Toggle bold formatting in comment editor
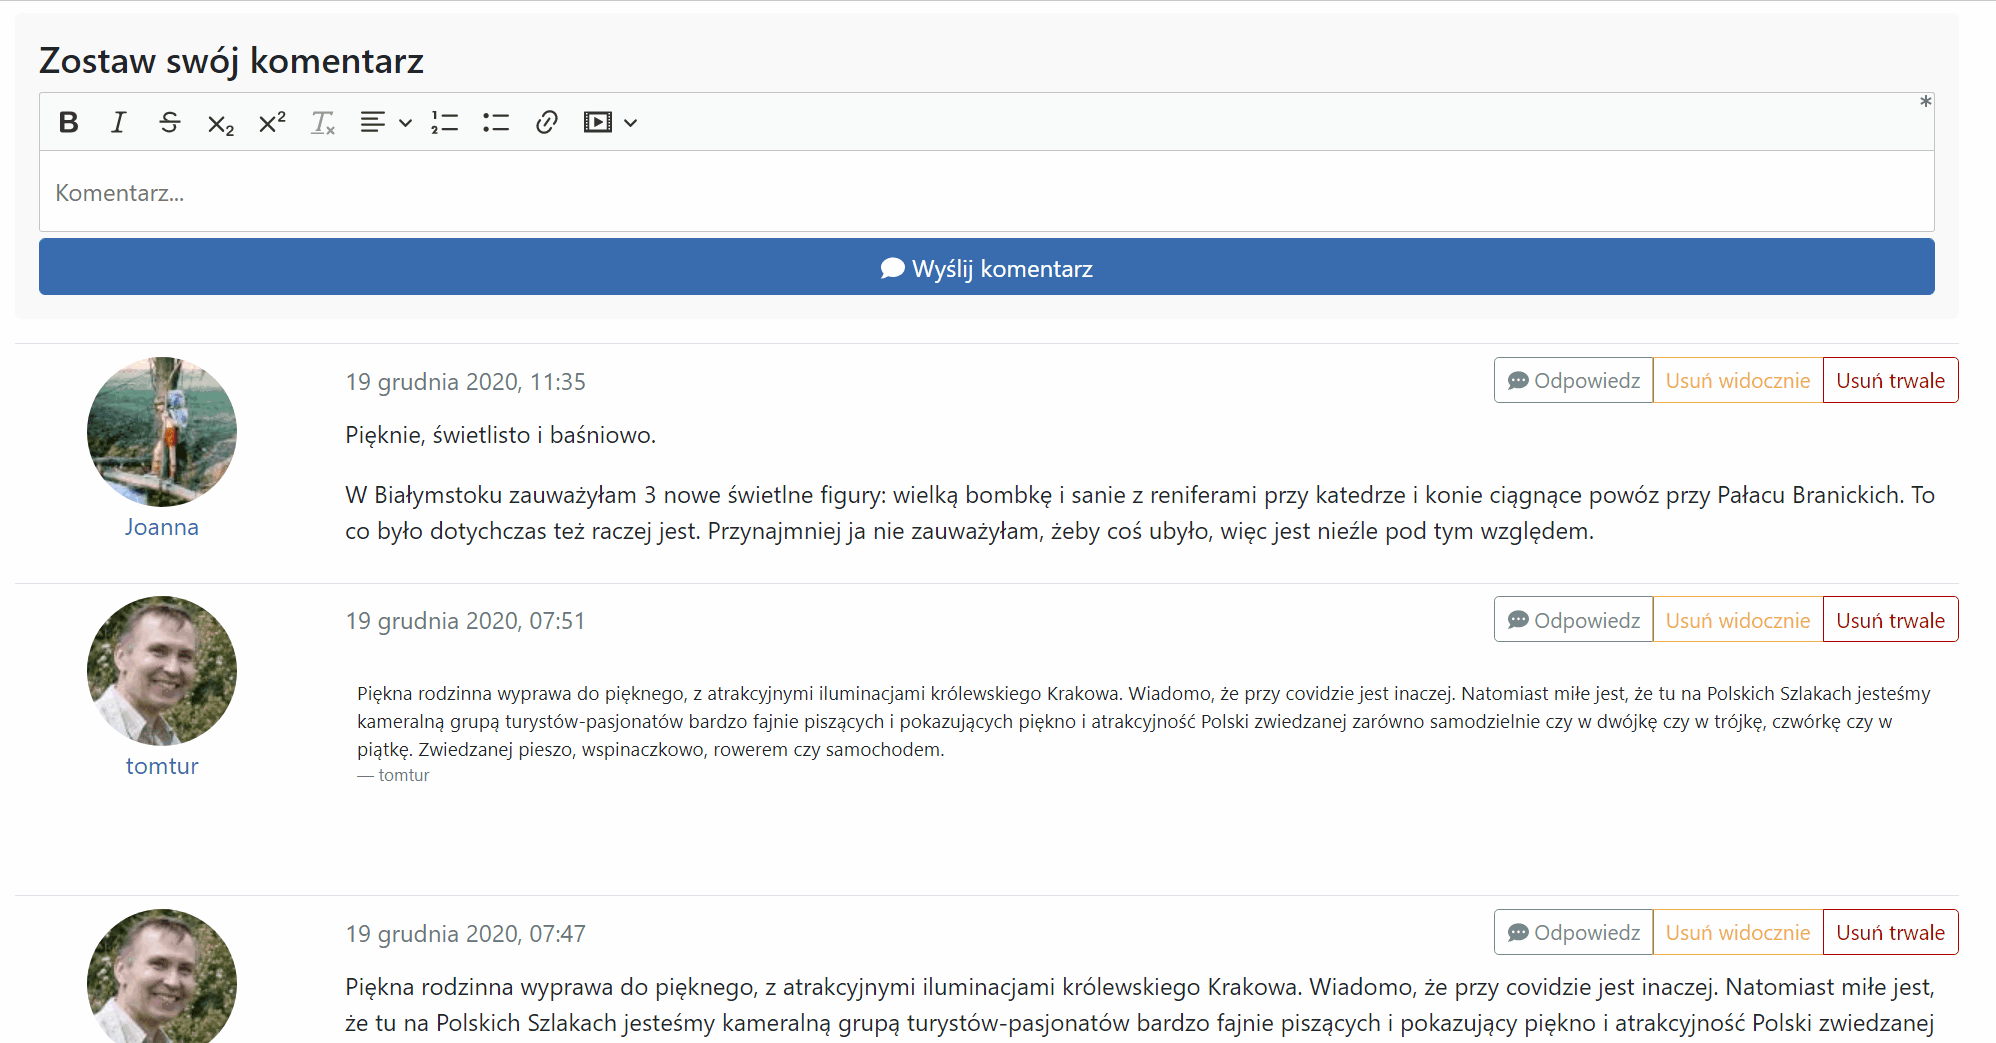This screenshot has width=1996, height=1043. click(x=68, y=122)
